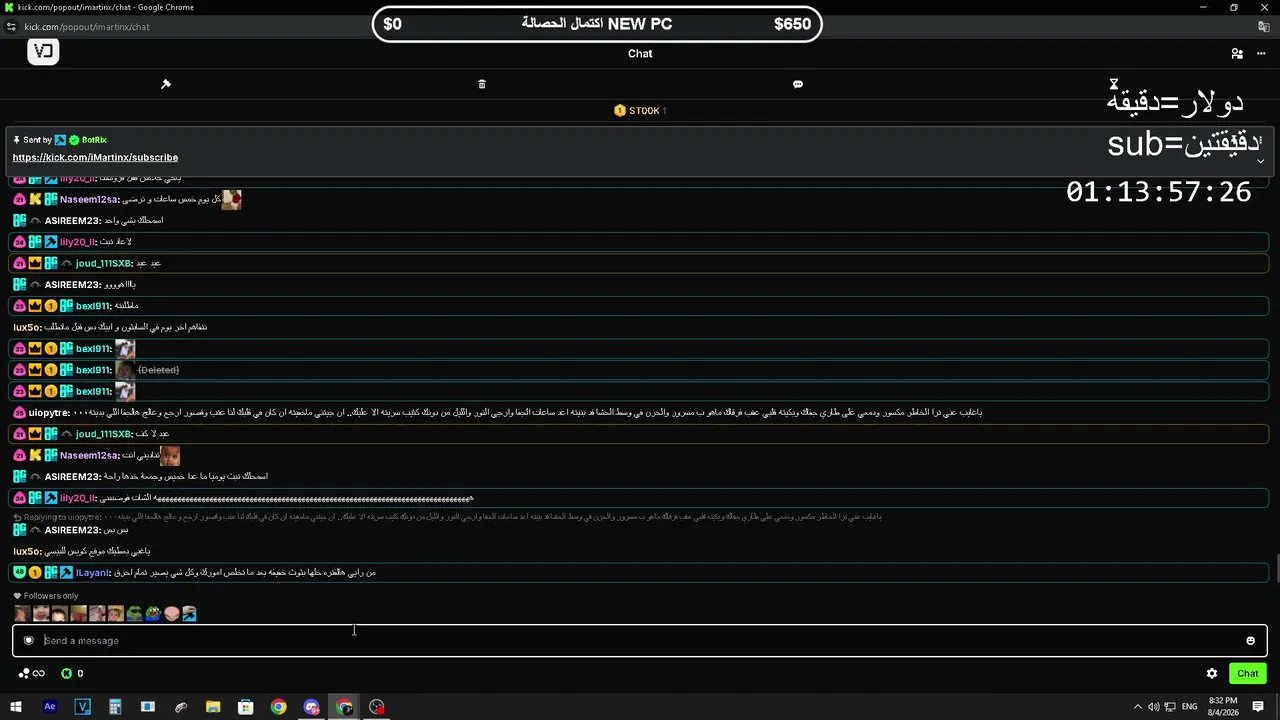Launch Calculator from taskbar

[115, 707]
